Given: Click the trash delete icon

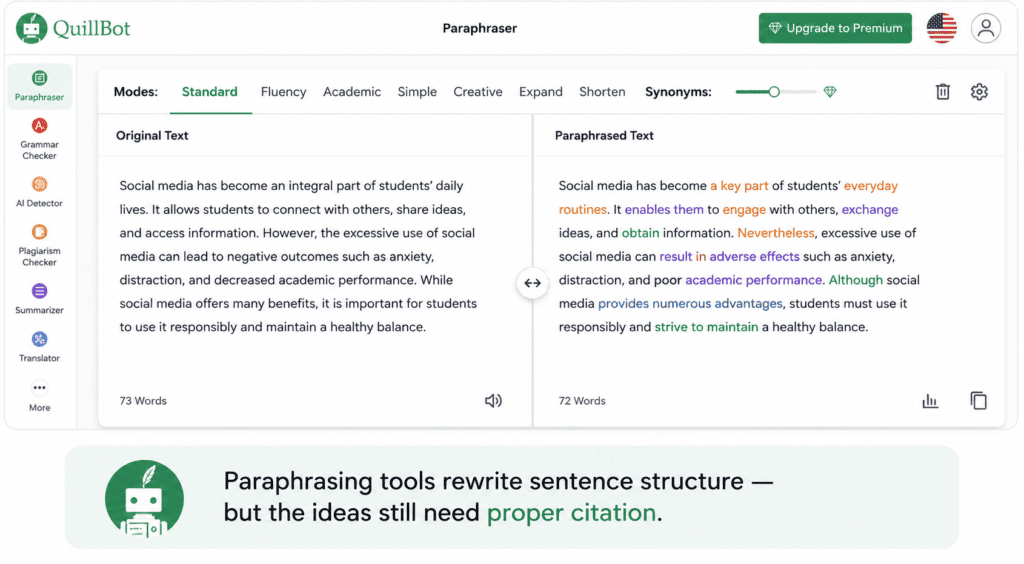Looking at the screenshot, I should (x=942, y=91).
